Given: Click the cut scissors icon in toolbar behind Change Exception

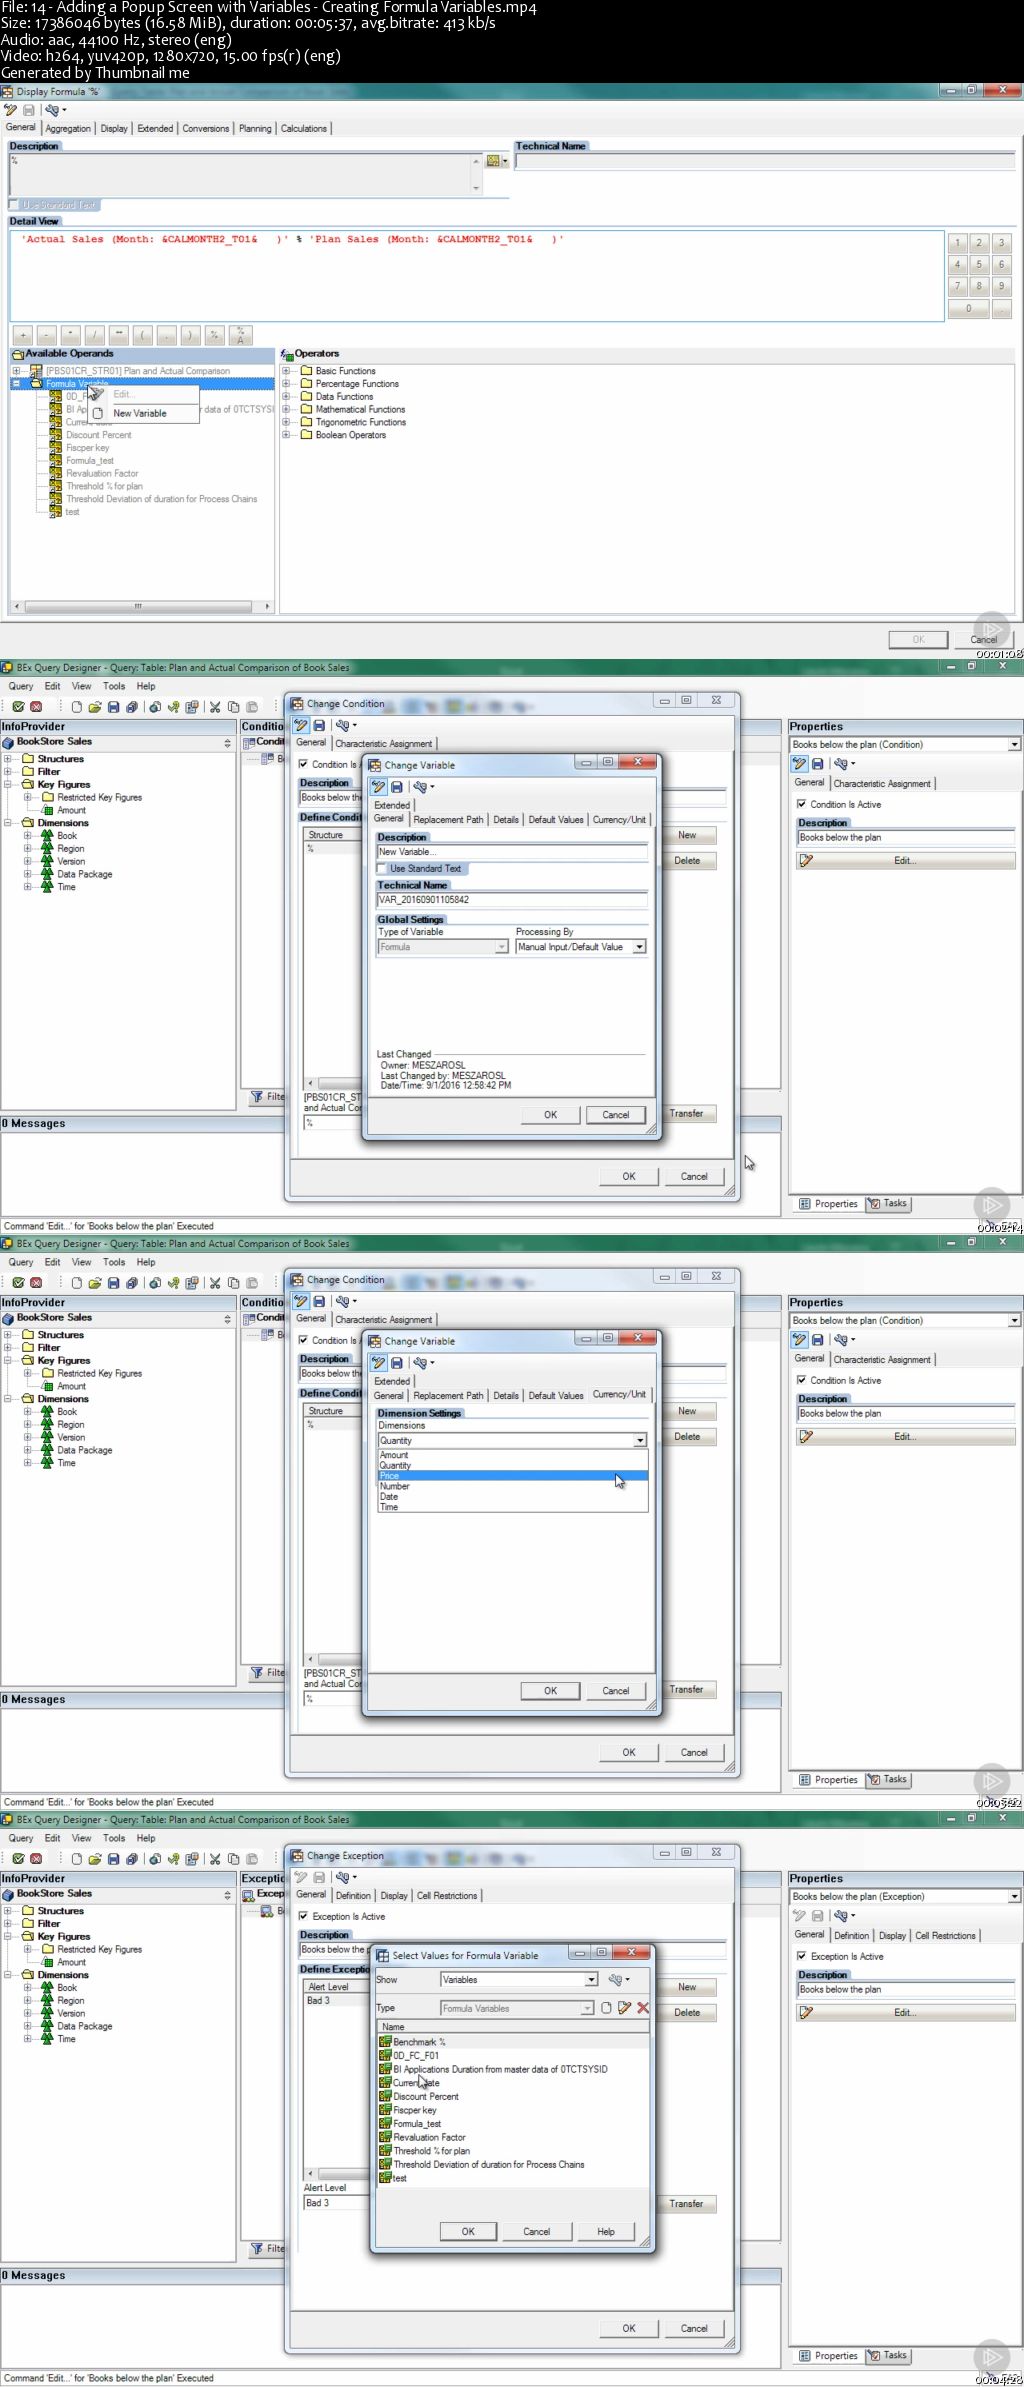Looking at the screenshot, I should [x=214, y=1859].
